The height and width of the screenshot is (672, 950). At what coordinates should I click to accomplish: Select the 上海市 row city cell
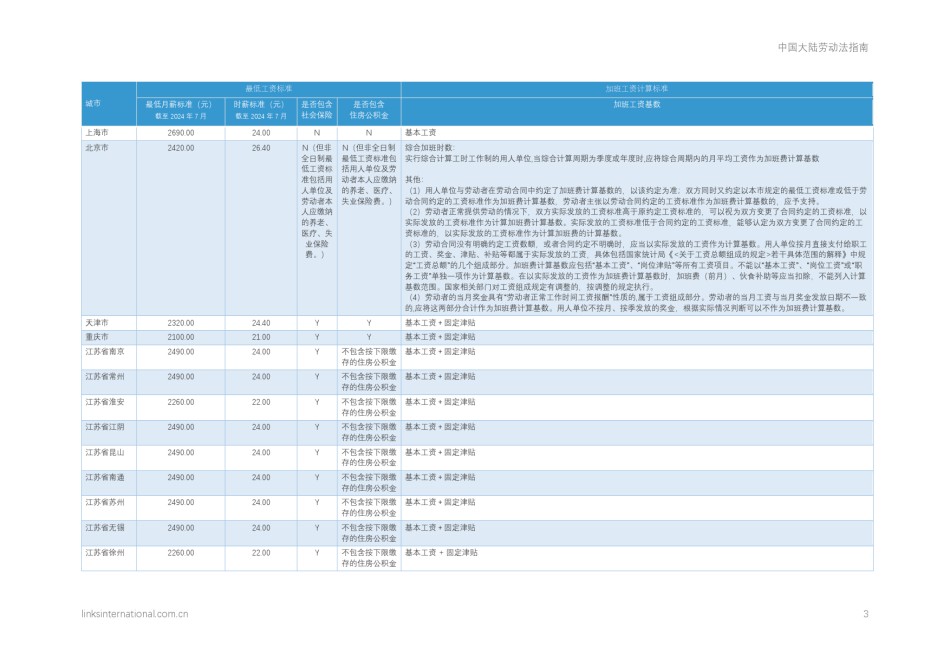pyautogui.click(x=109, y=133)
